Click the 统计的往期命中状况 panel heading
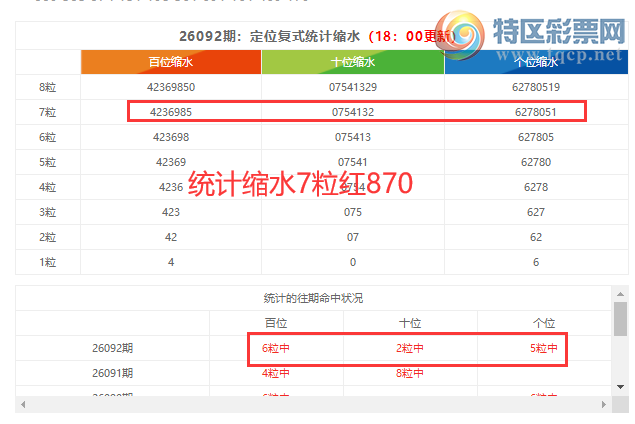The height and width of the screenshot is (424, 635). point(312,298)
